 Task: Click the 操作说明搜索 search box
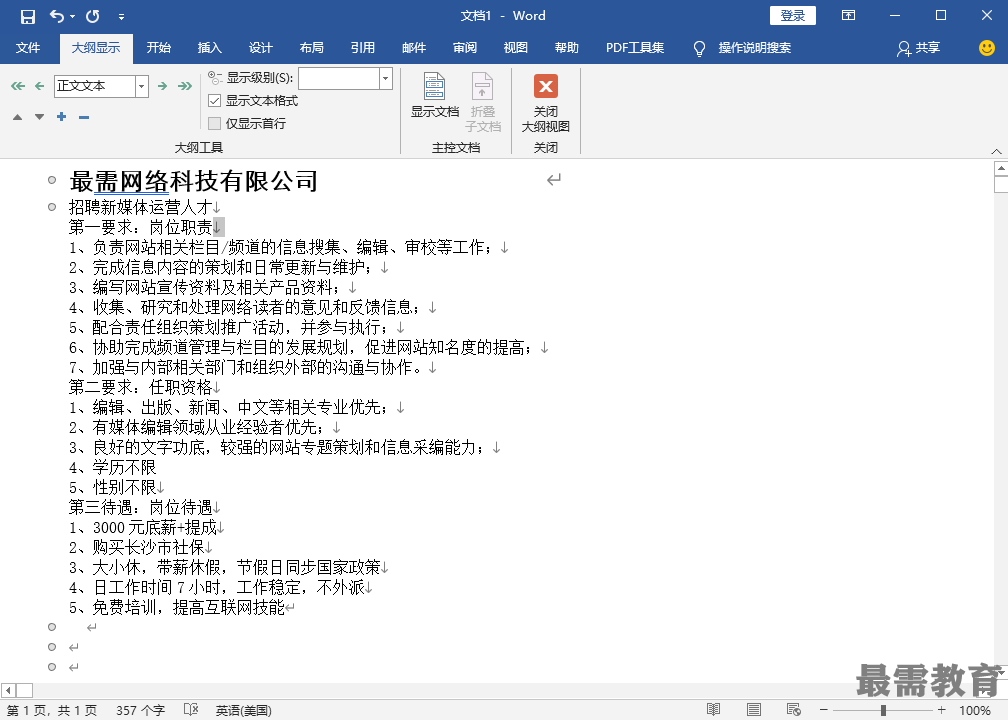pyautogui.click(x=755, y=48)
